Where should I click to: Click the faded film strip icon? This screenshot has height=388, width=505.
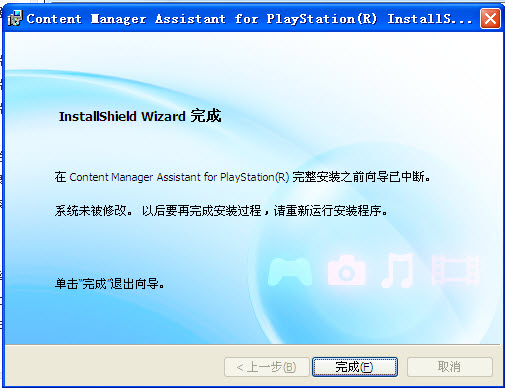click(455, 270)
